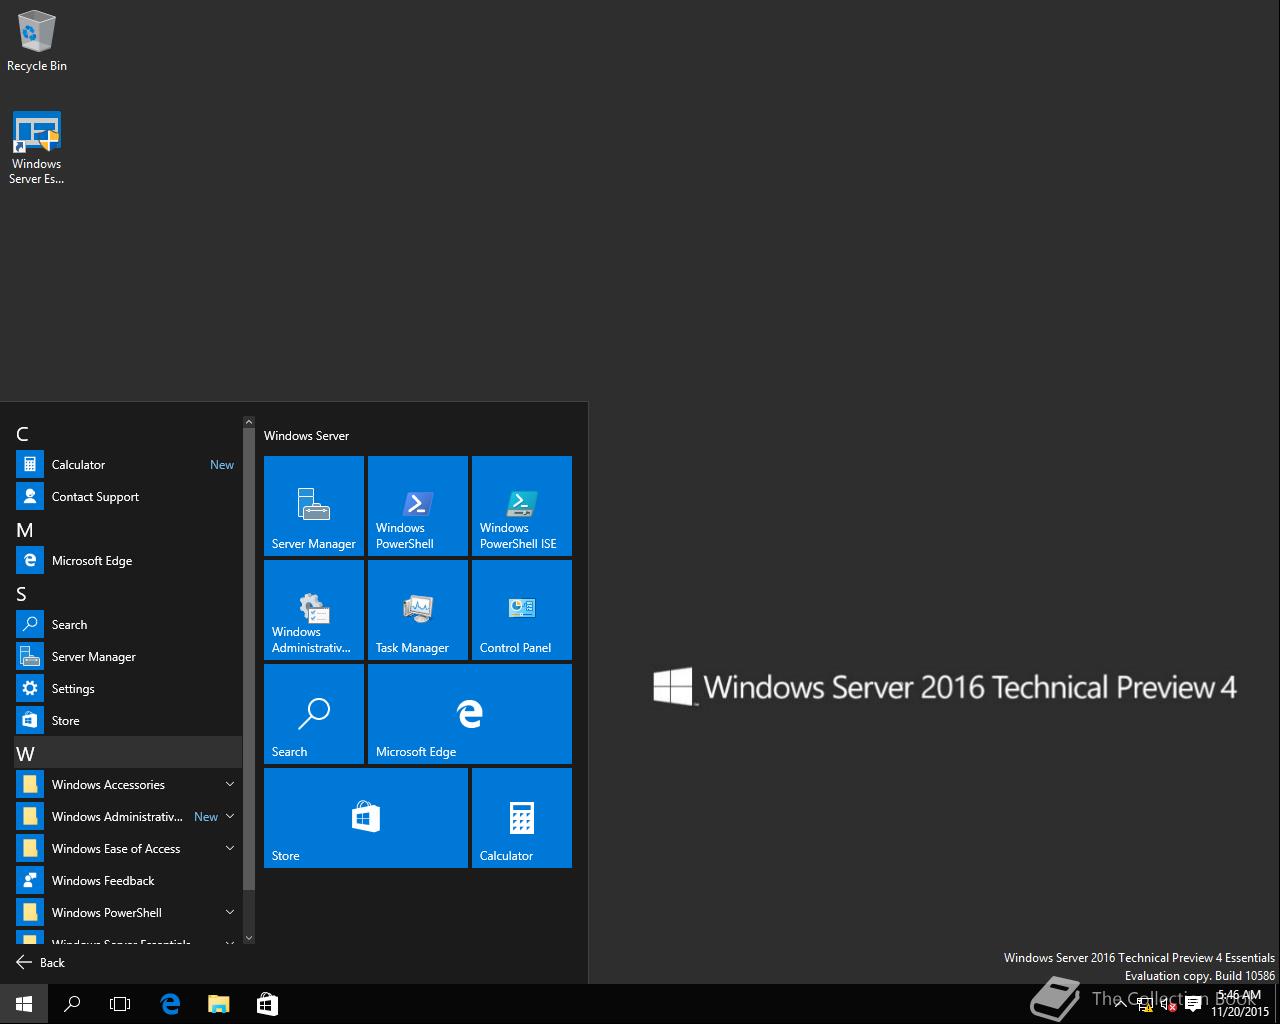Open the Control Panel tile
This screenshot has height=1024, width=1280.
tap(522, 610)
